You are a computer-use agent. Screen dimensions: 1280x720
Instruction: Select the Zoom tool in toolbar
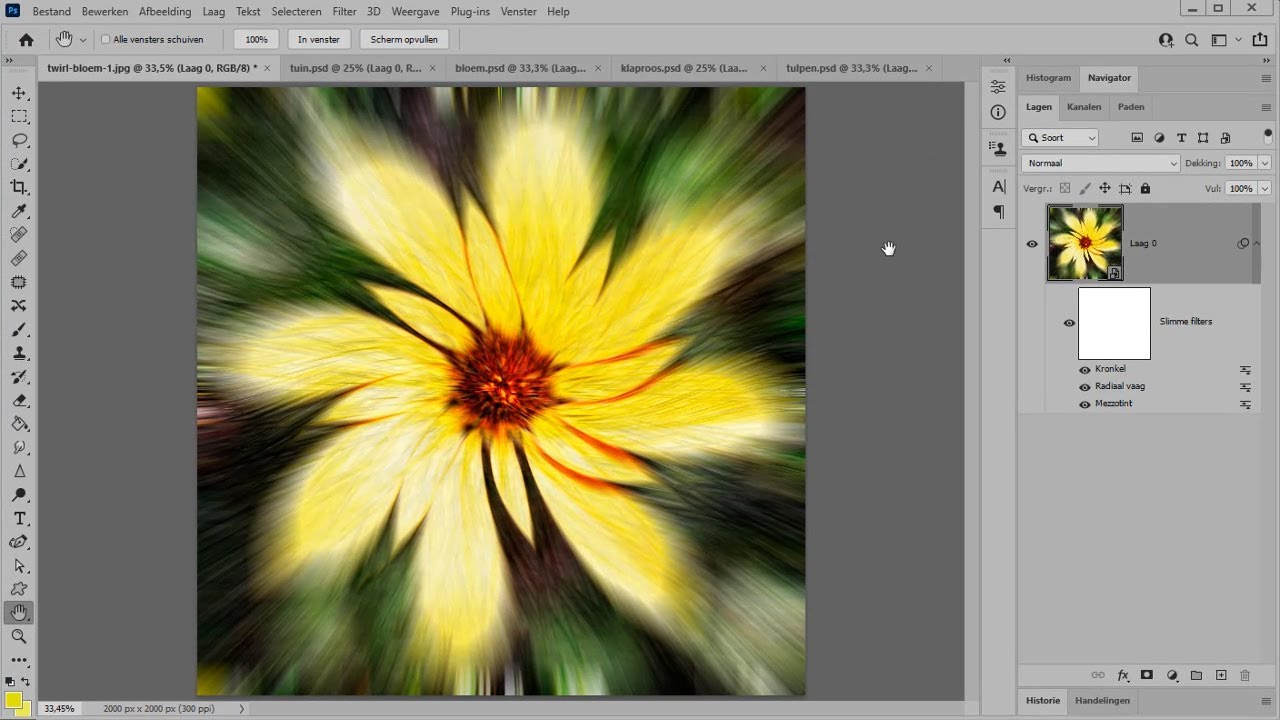click(19, 636)
